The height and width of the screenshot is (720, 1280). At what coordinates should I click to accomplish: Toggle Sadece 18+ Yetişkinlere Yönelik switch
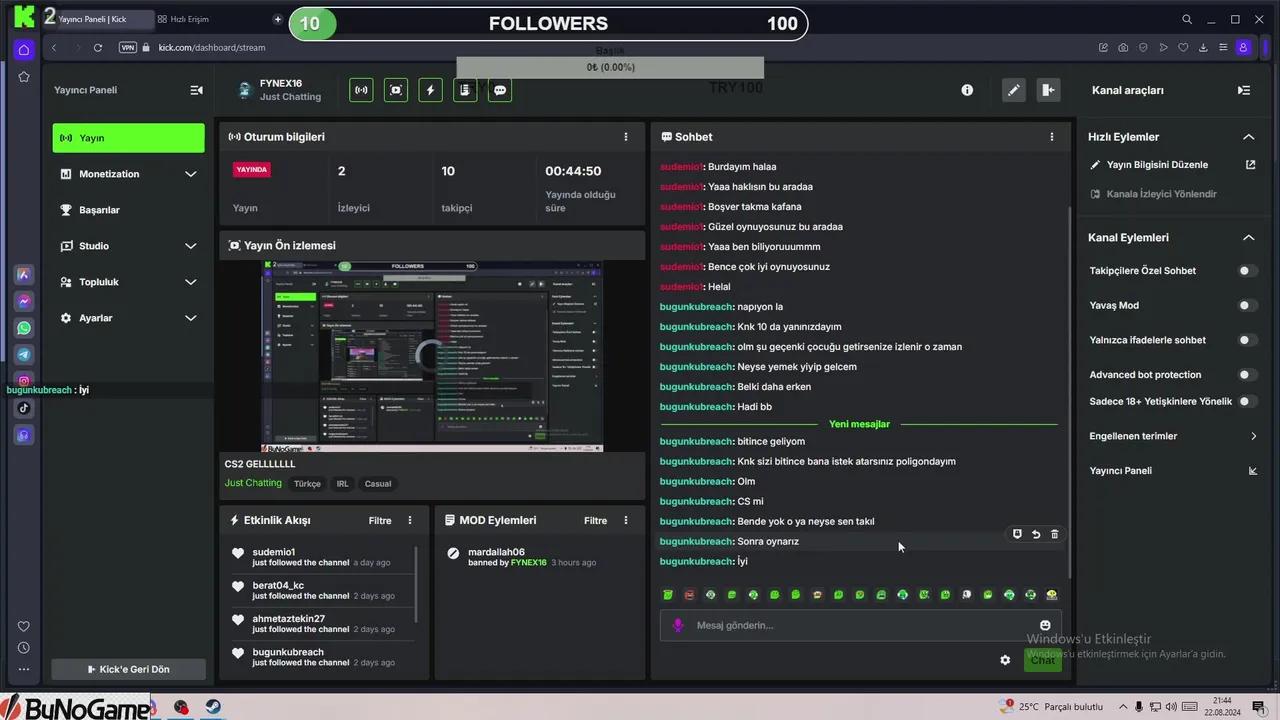tap(1247, 401)
